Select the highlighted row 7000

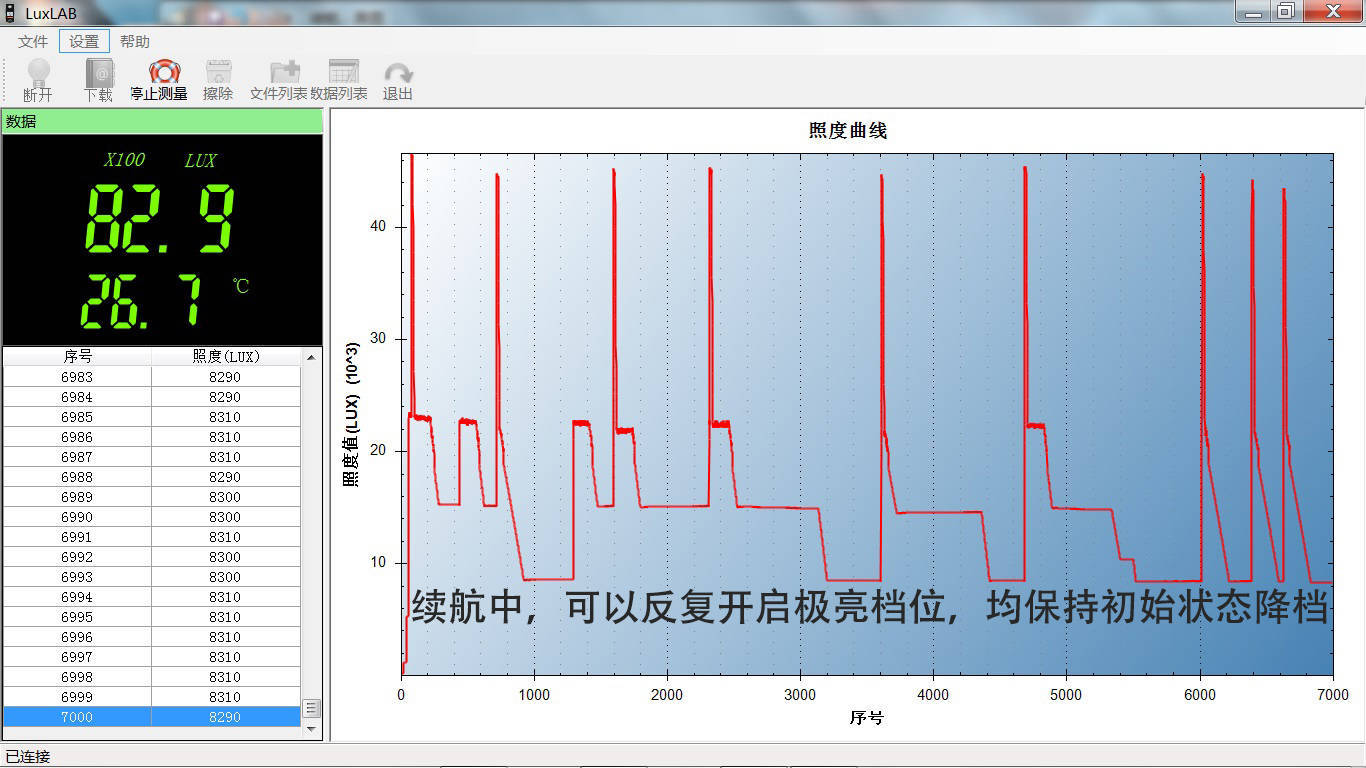[150, 717]
